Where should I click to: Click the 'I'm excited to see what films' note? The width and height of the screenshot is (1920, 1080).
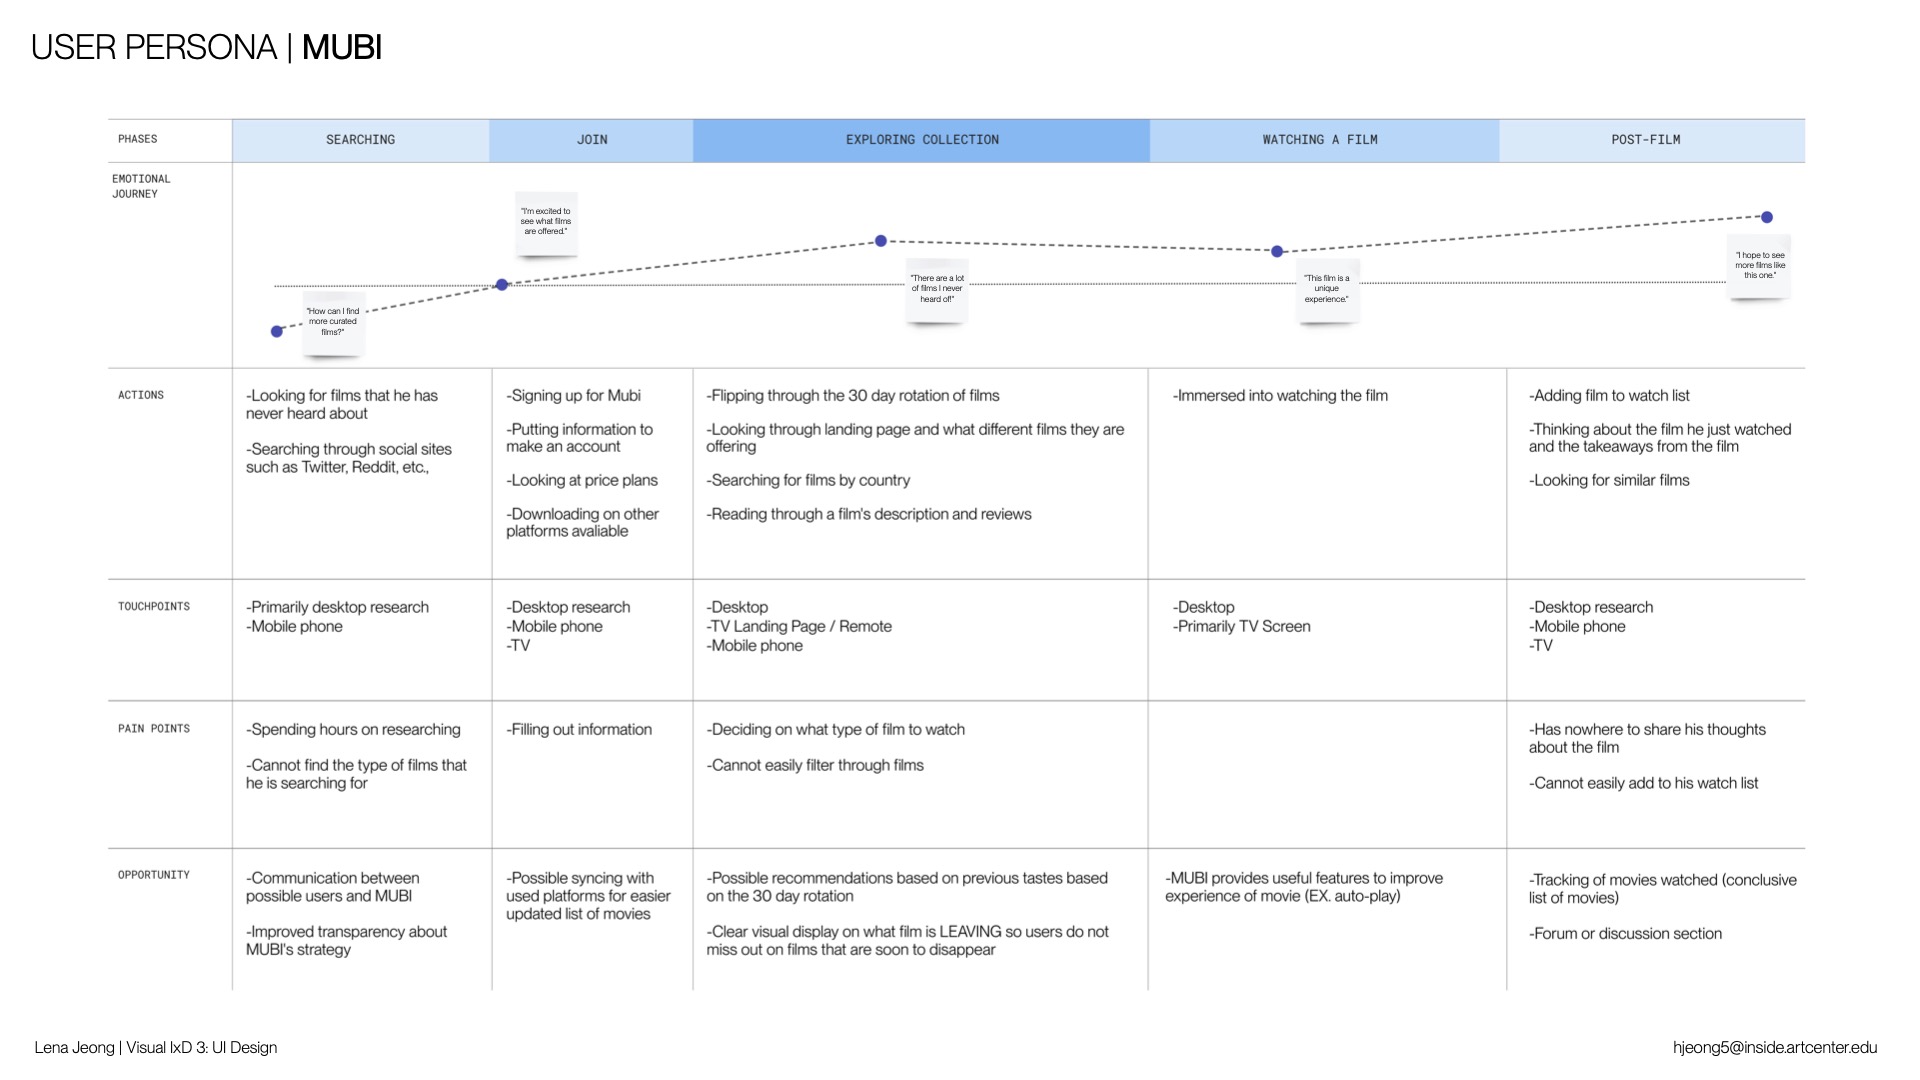[x=546, y=221]
